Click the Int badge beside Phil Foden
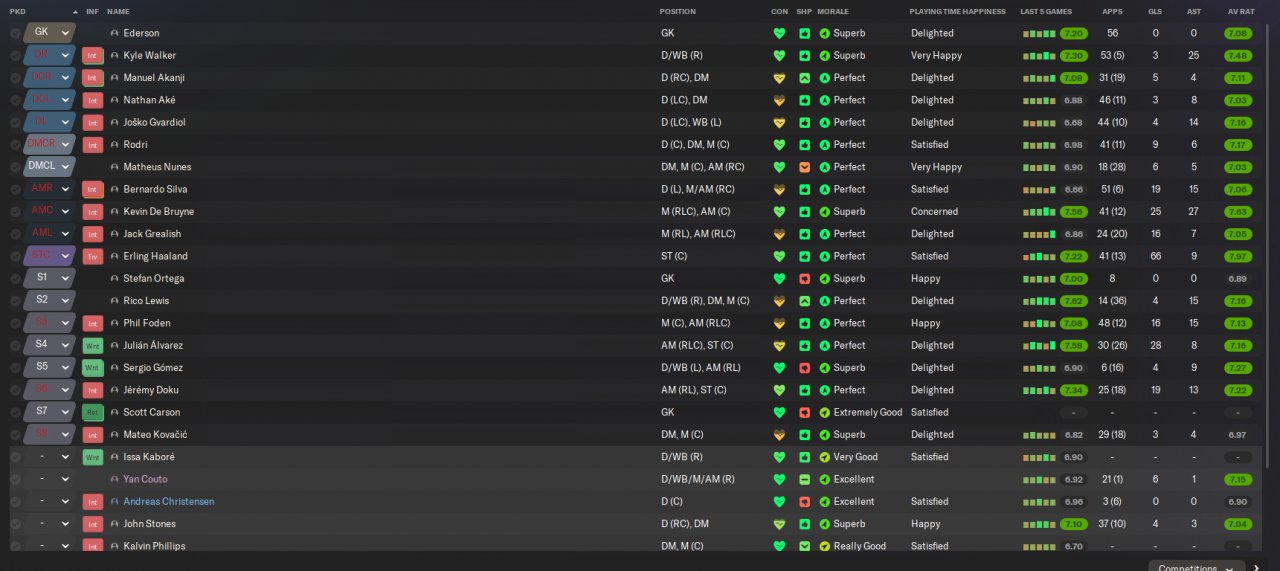 coord(93,324)
